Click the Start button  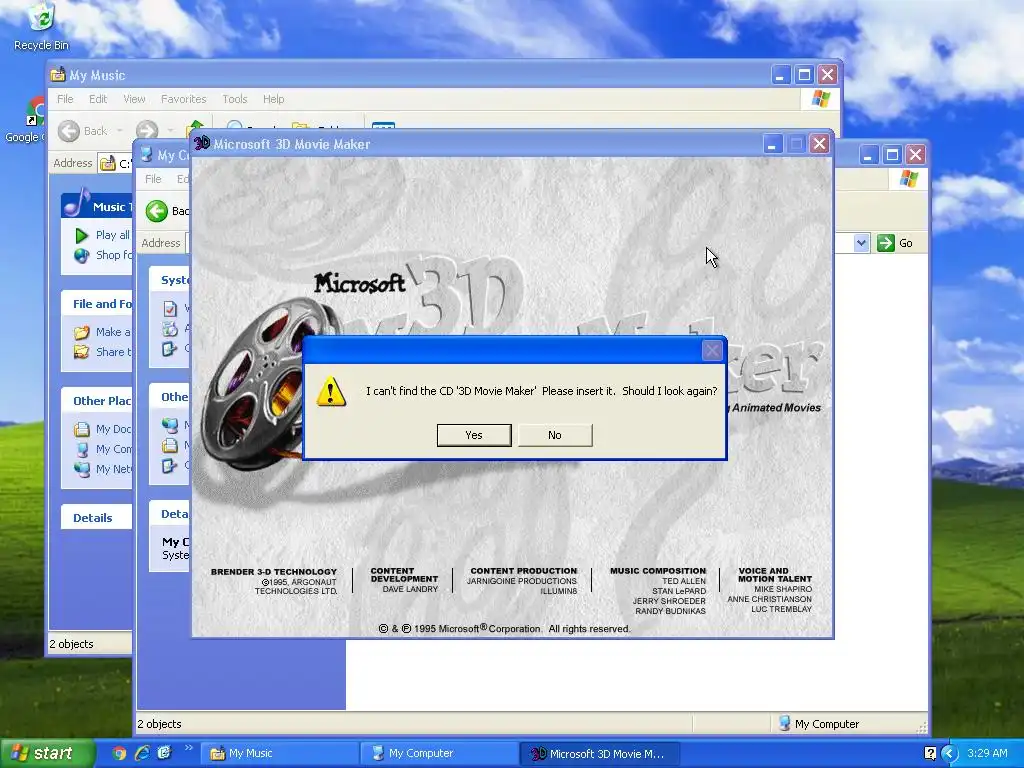click(46, 753)
